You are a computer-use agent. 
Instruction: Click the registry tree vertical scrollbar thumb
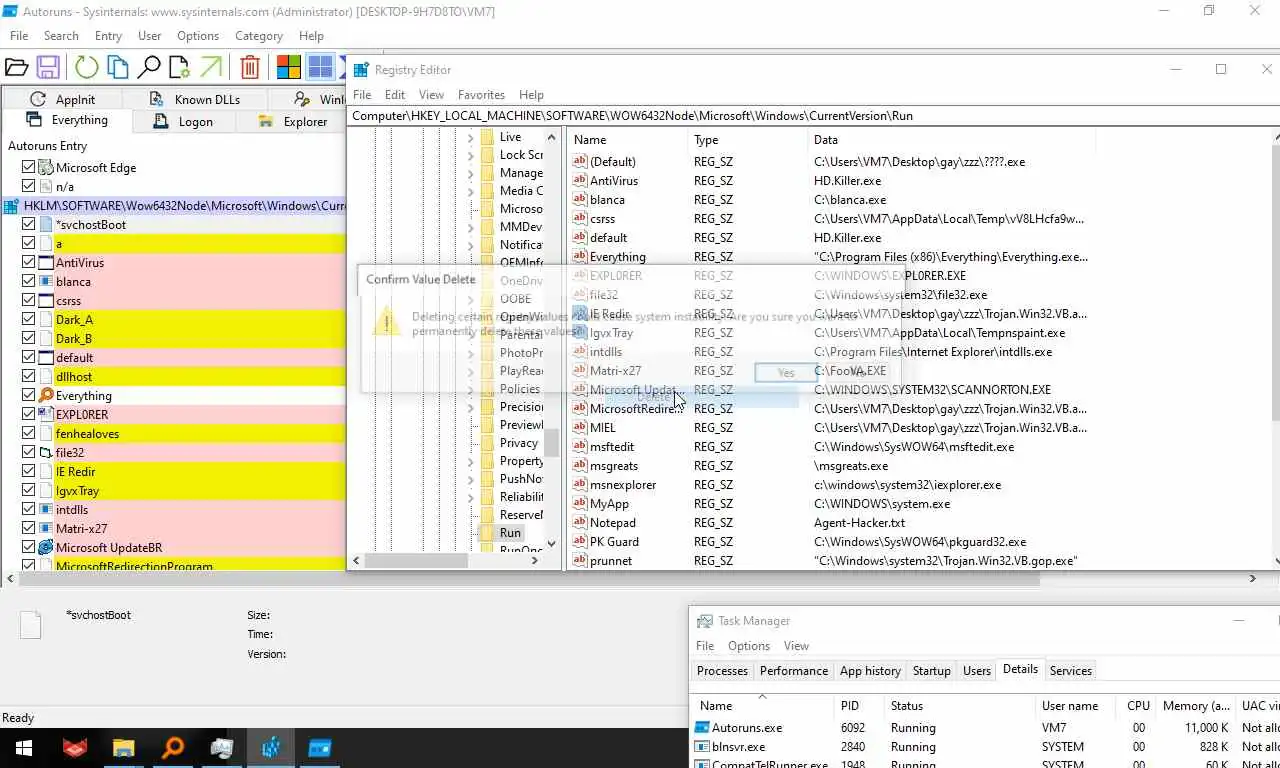click(x=551, y=442)
